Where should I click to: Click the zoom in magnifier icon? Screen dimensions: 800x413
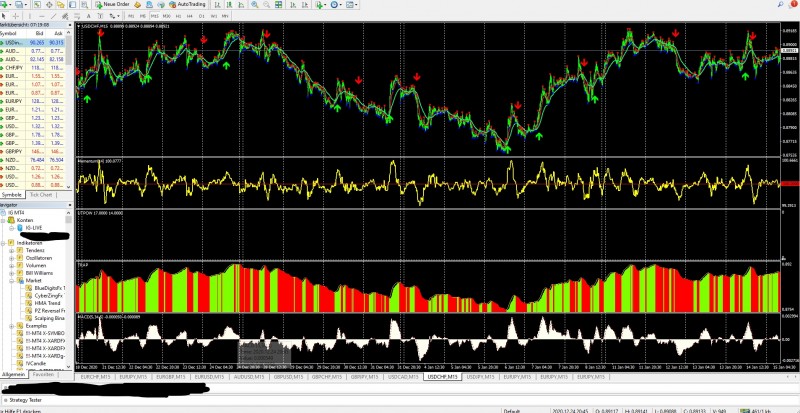pos(254,5)
